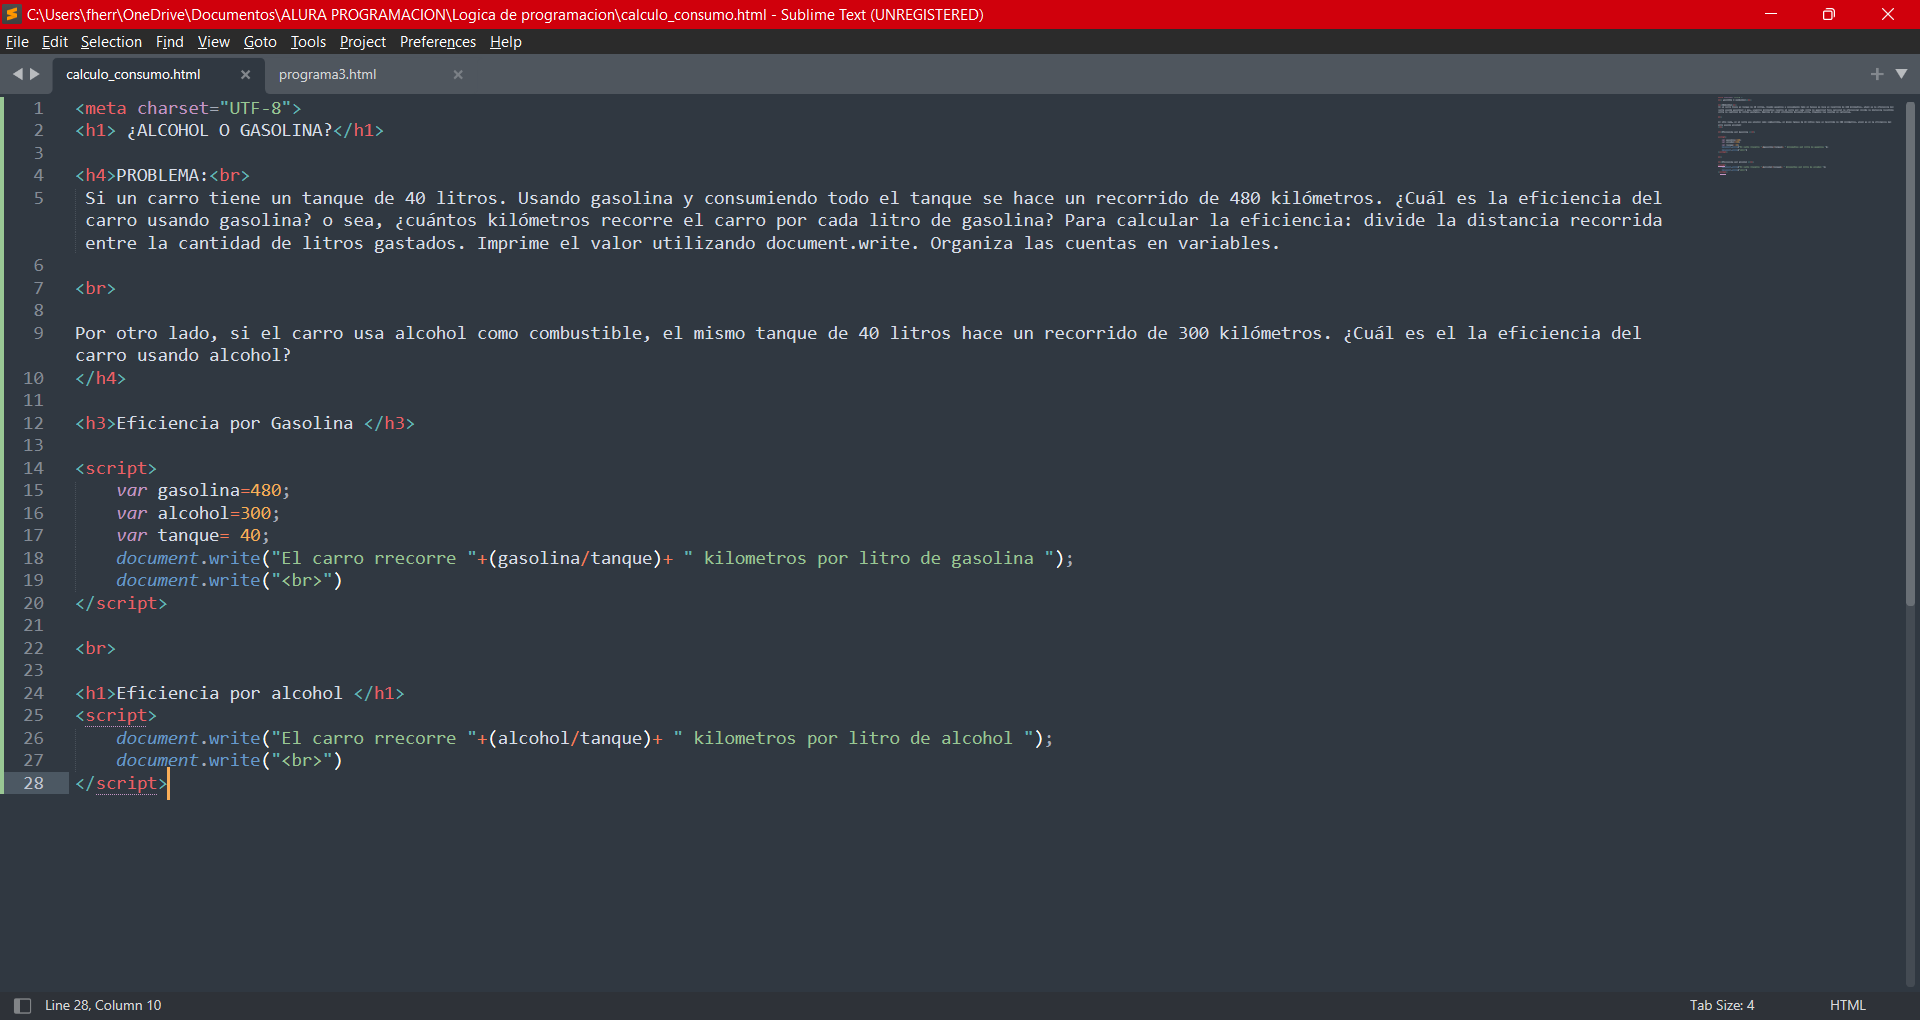Screen dimensions: 1920x1020
Task: Click the '¿ALCOHOL O GASOLINA?' heading line
Action: tap(229, 130)
